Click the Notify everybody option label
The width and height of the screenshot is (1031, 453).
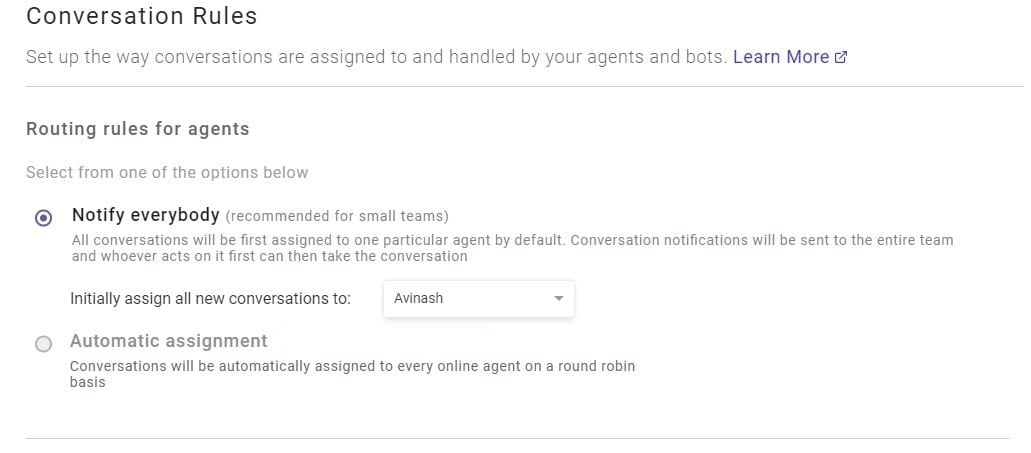point(145,215)
